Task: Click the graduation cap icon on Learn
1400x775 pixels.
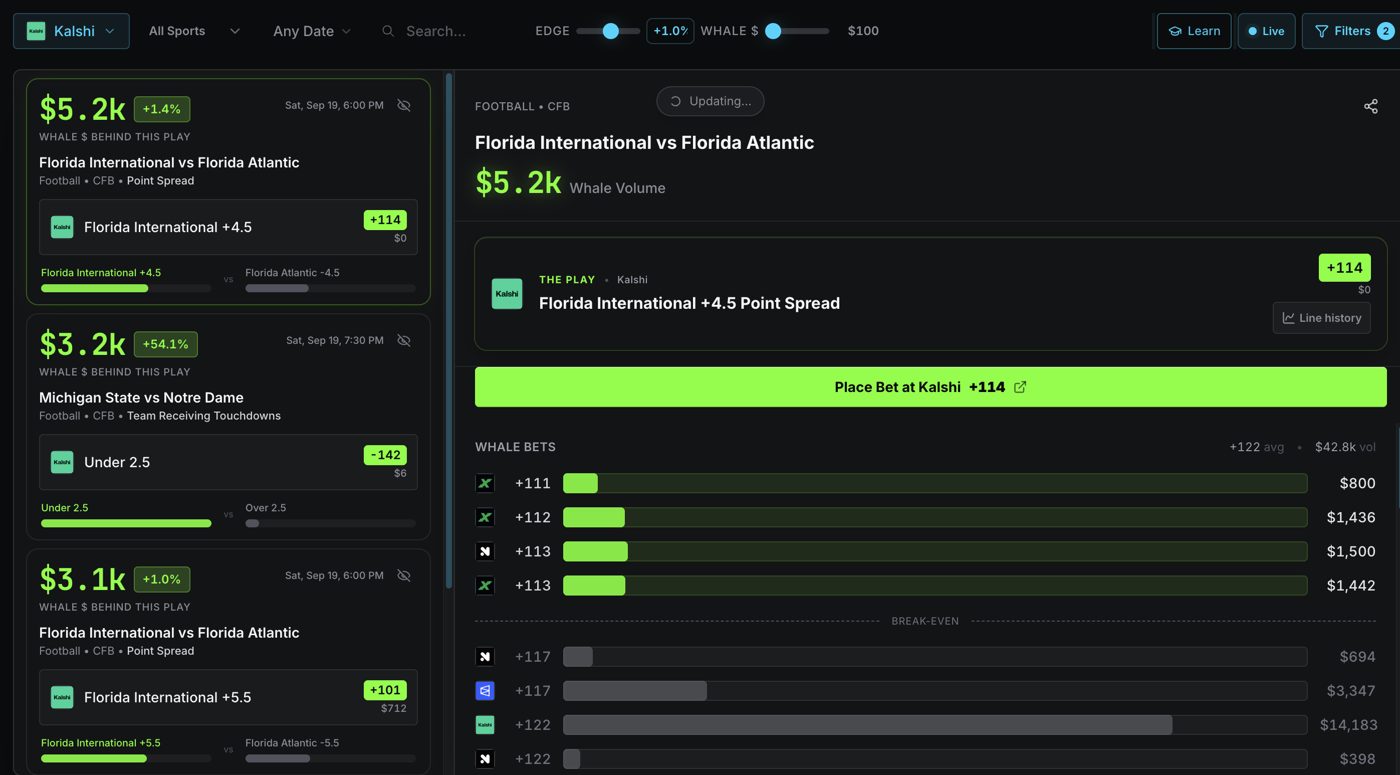Action: pos(1175,31)
